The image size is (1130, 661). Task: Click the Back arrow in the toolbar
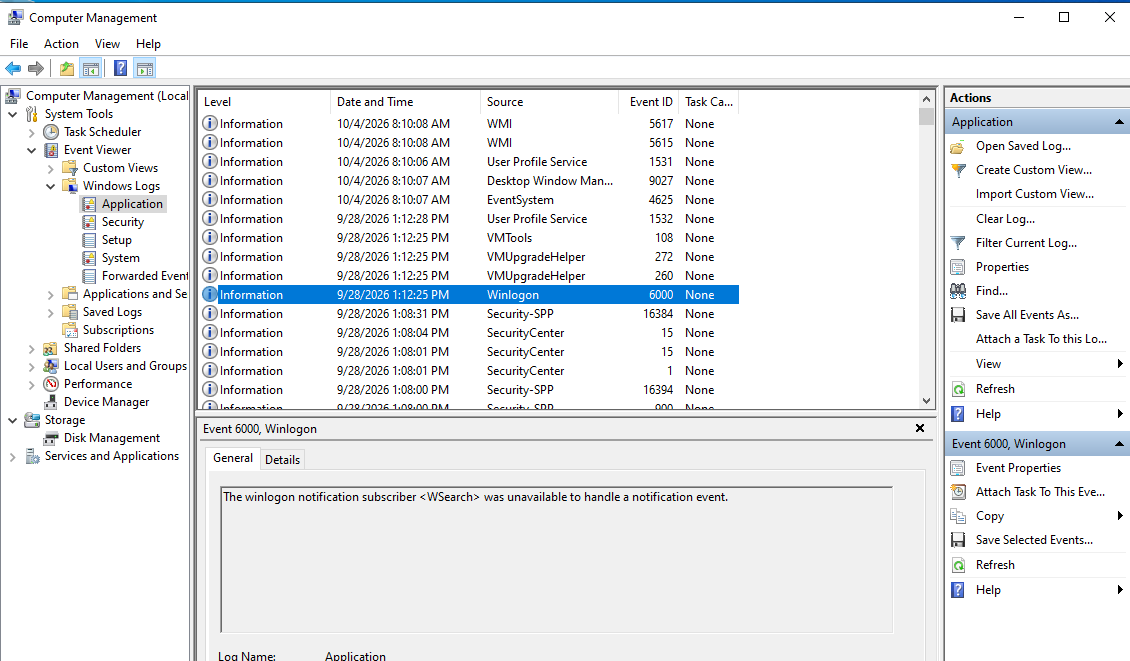(x=13, y=68)
